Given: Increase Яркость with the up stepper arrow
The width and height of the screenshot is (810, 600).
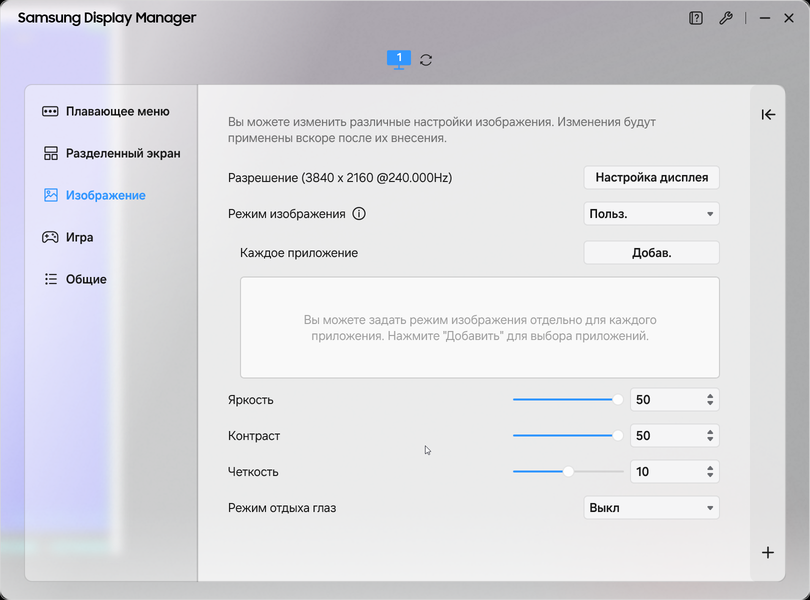Looking at the screenshot, I should pyautogui.click(x=710, y=396).
